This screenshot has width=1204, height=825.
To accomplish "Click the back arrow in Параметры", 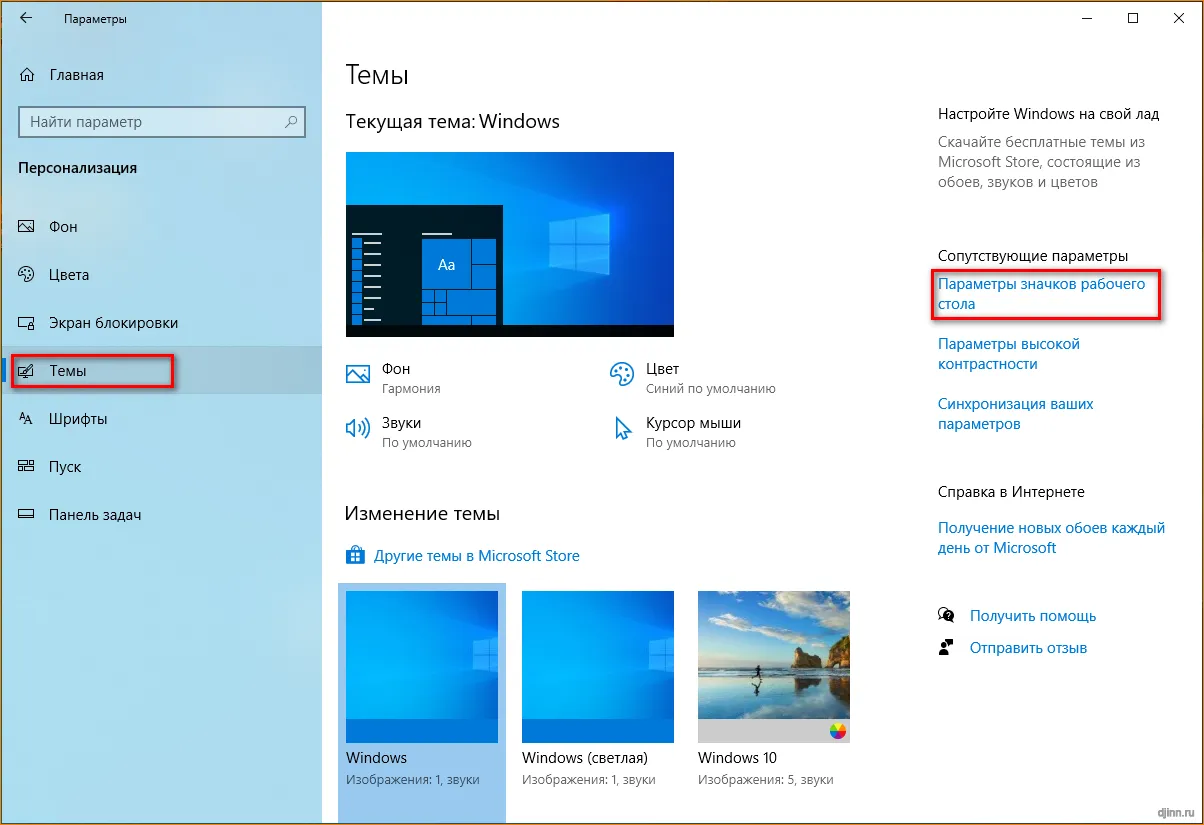I will click(27, 18).
